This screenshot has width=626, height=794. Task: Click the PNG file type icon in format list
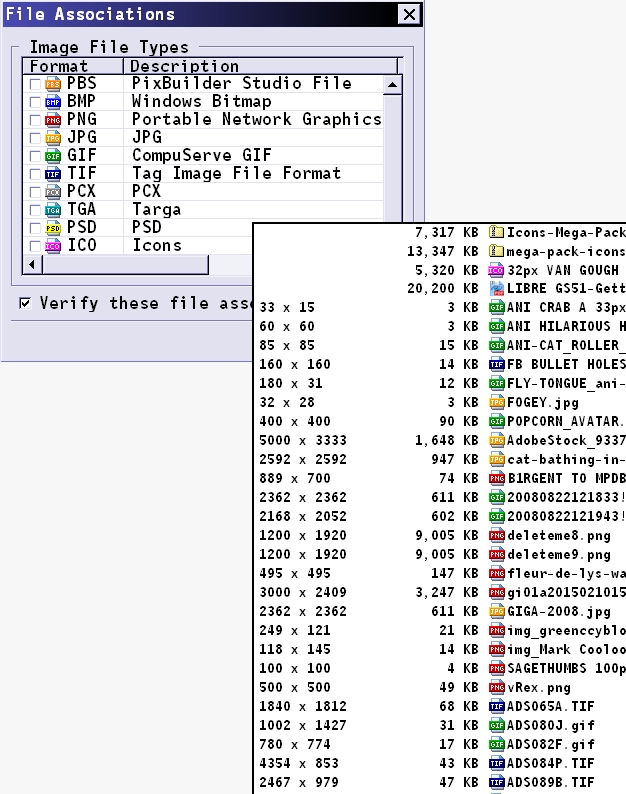(53, 120)
